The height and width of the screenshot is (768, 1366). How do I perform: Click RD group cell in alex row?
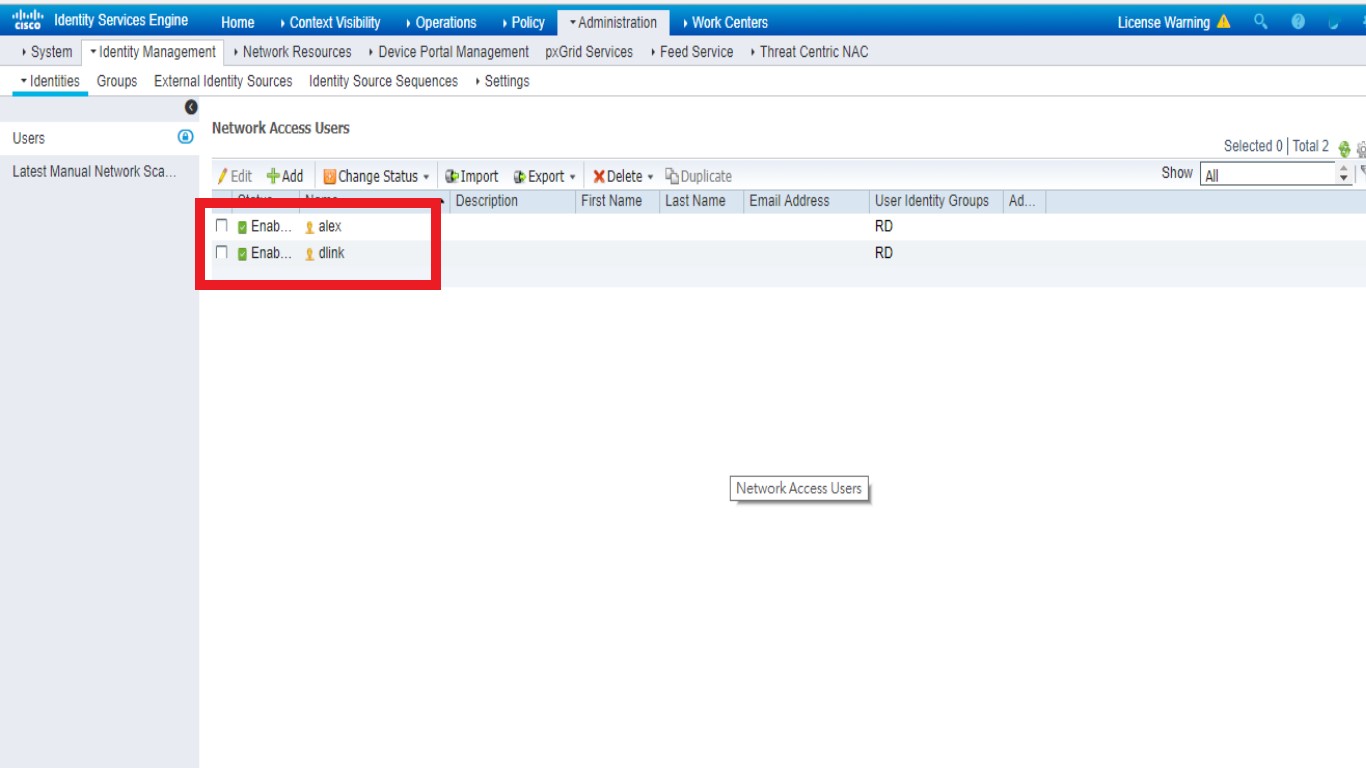tap(884, 227)
